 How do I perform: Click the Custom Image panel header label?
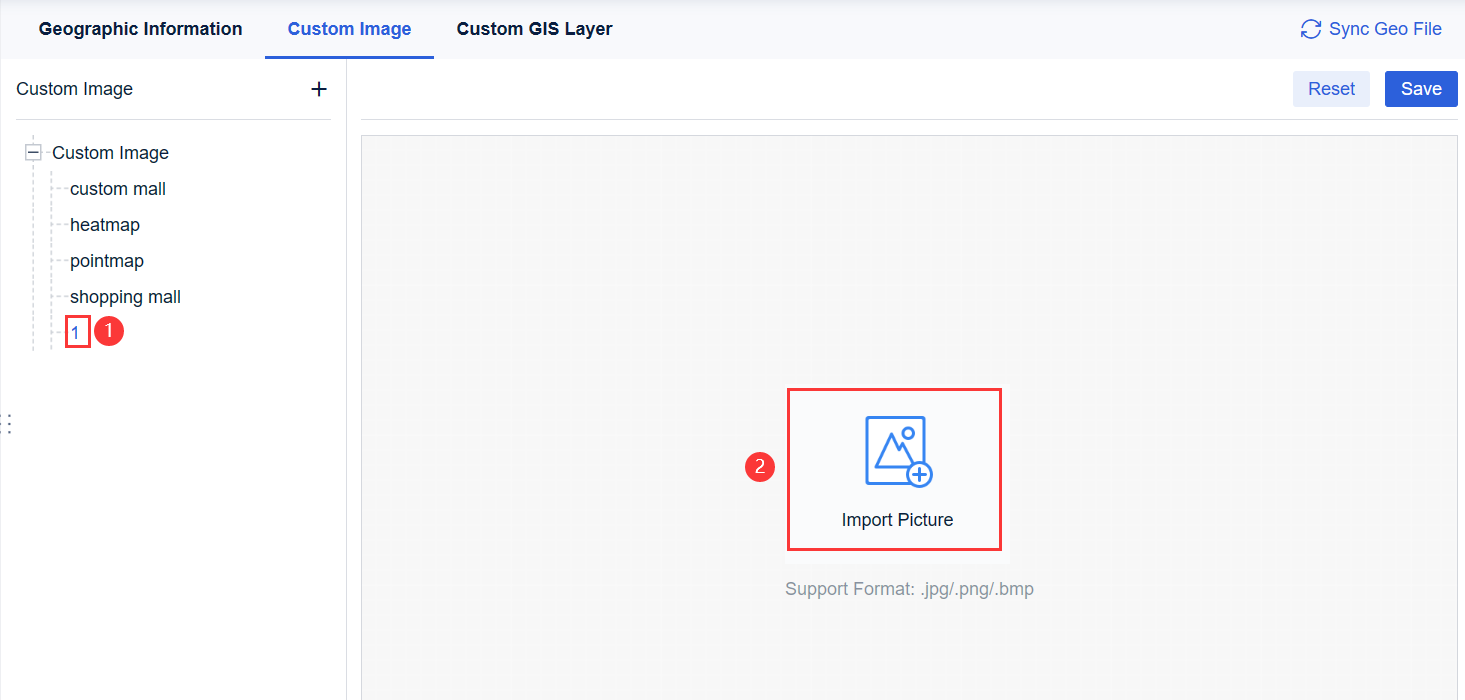[74, 88]
